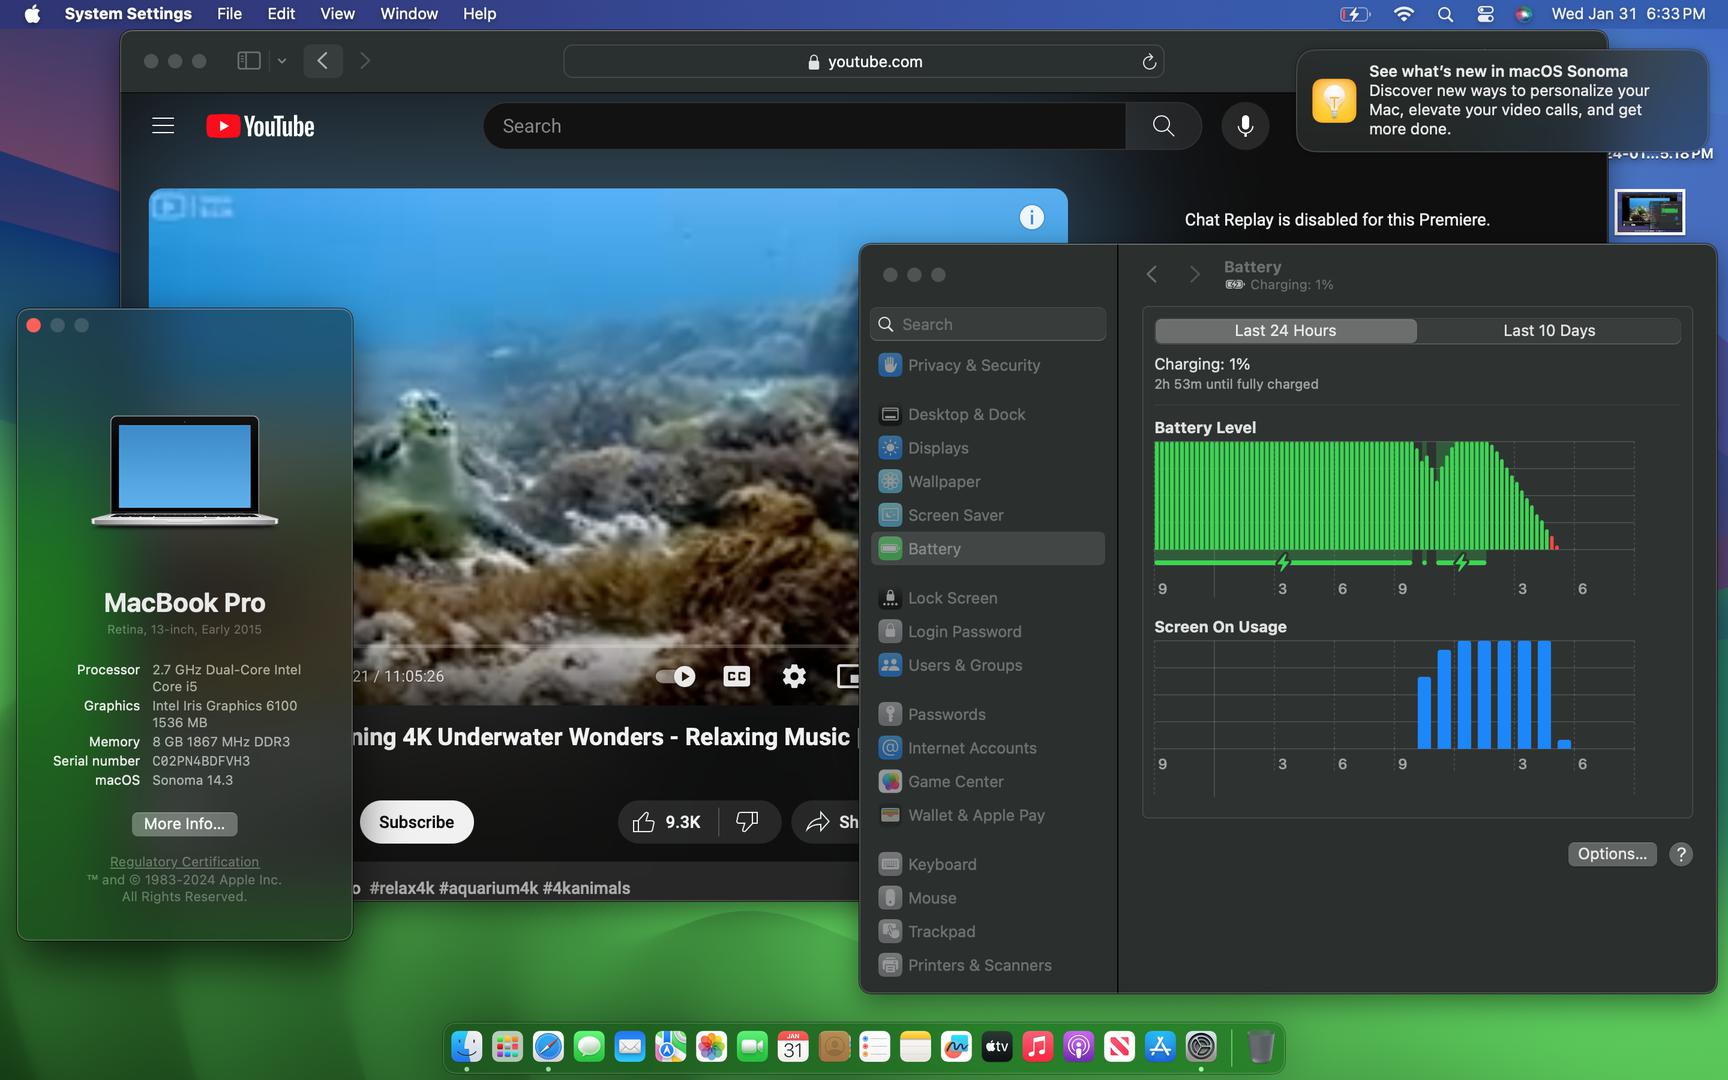Click YouTube search magnifier button
1728x1080 pixels.
[1163, 126]
